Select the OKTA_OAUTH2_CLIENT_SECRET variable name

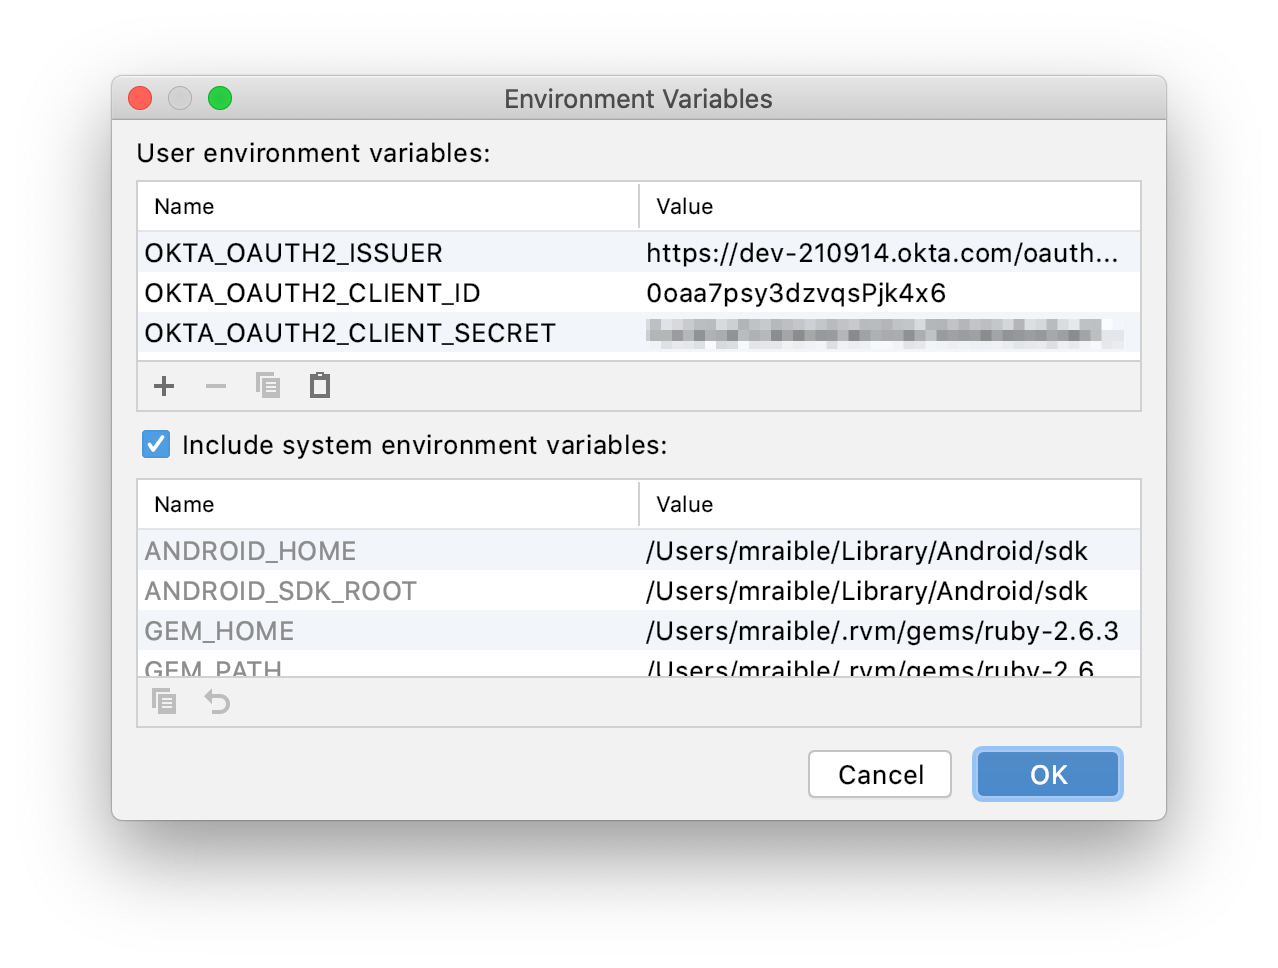click(350, 333)
